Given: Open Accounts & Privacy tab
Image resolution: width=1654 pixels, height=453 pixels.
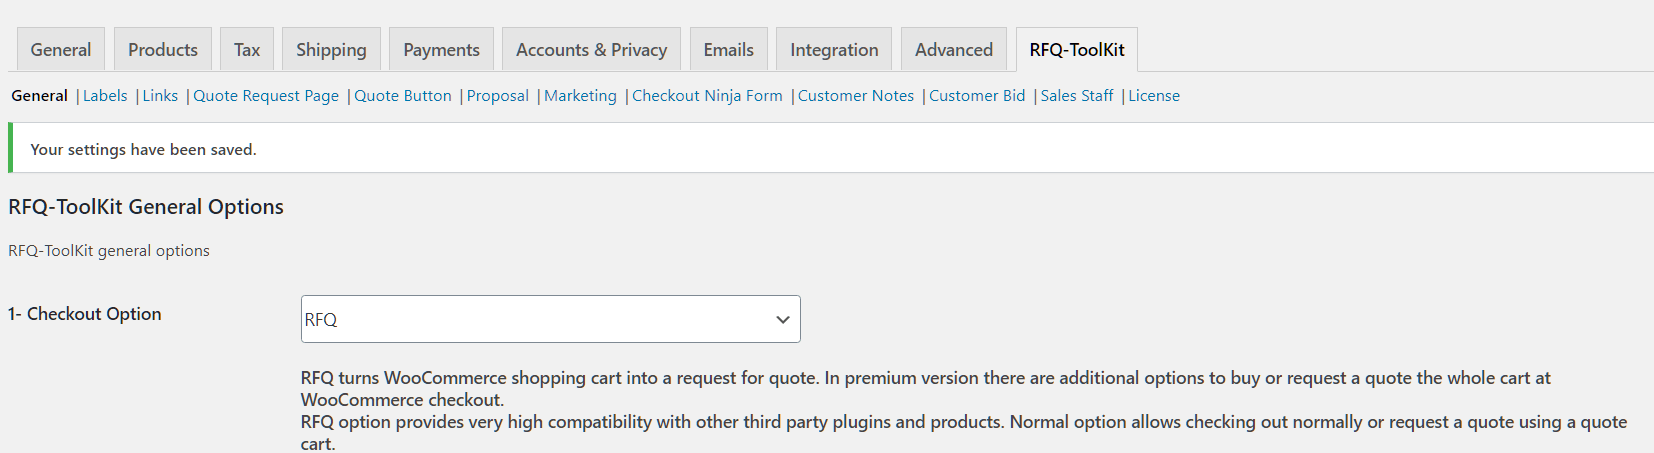Looking at the screenshot, I should pos(591,50).
